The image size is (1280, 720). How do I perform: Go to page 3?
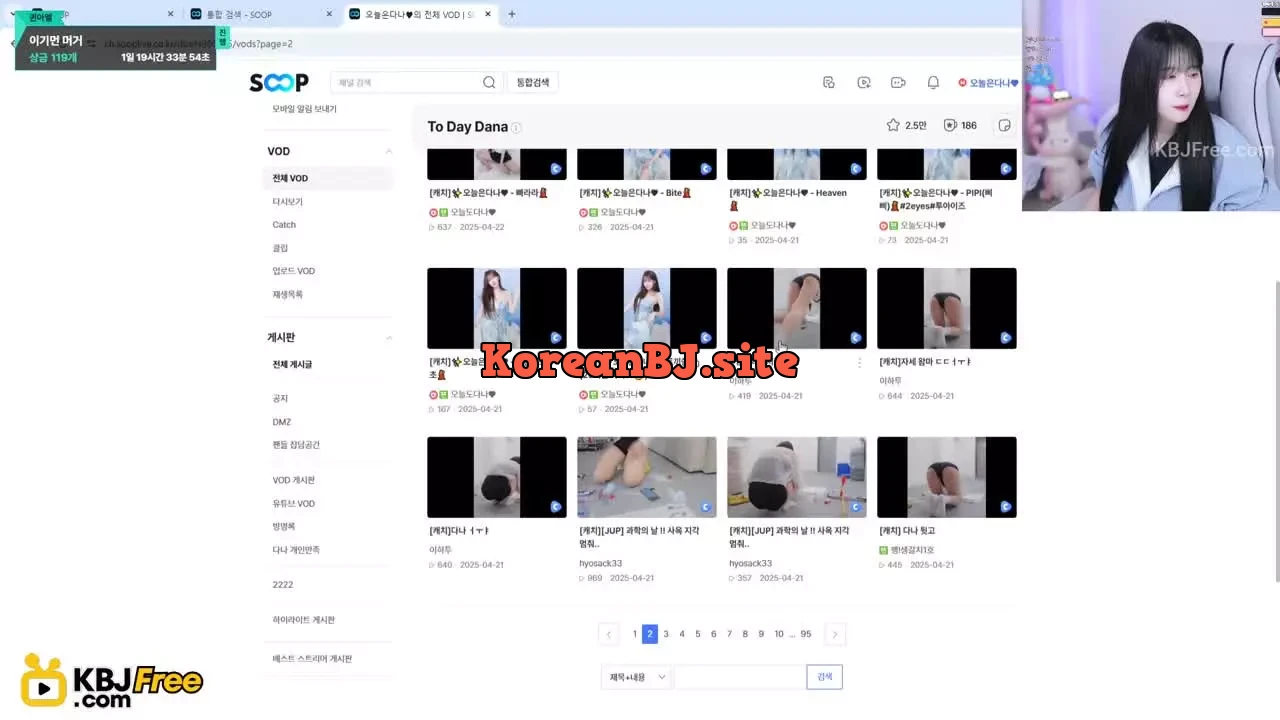pos(666,634)
